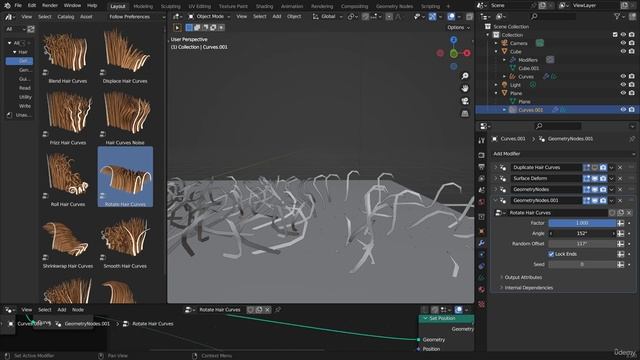Toggle the camera view icon in viewport

465,101
